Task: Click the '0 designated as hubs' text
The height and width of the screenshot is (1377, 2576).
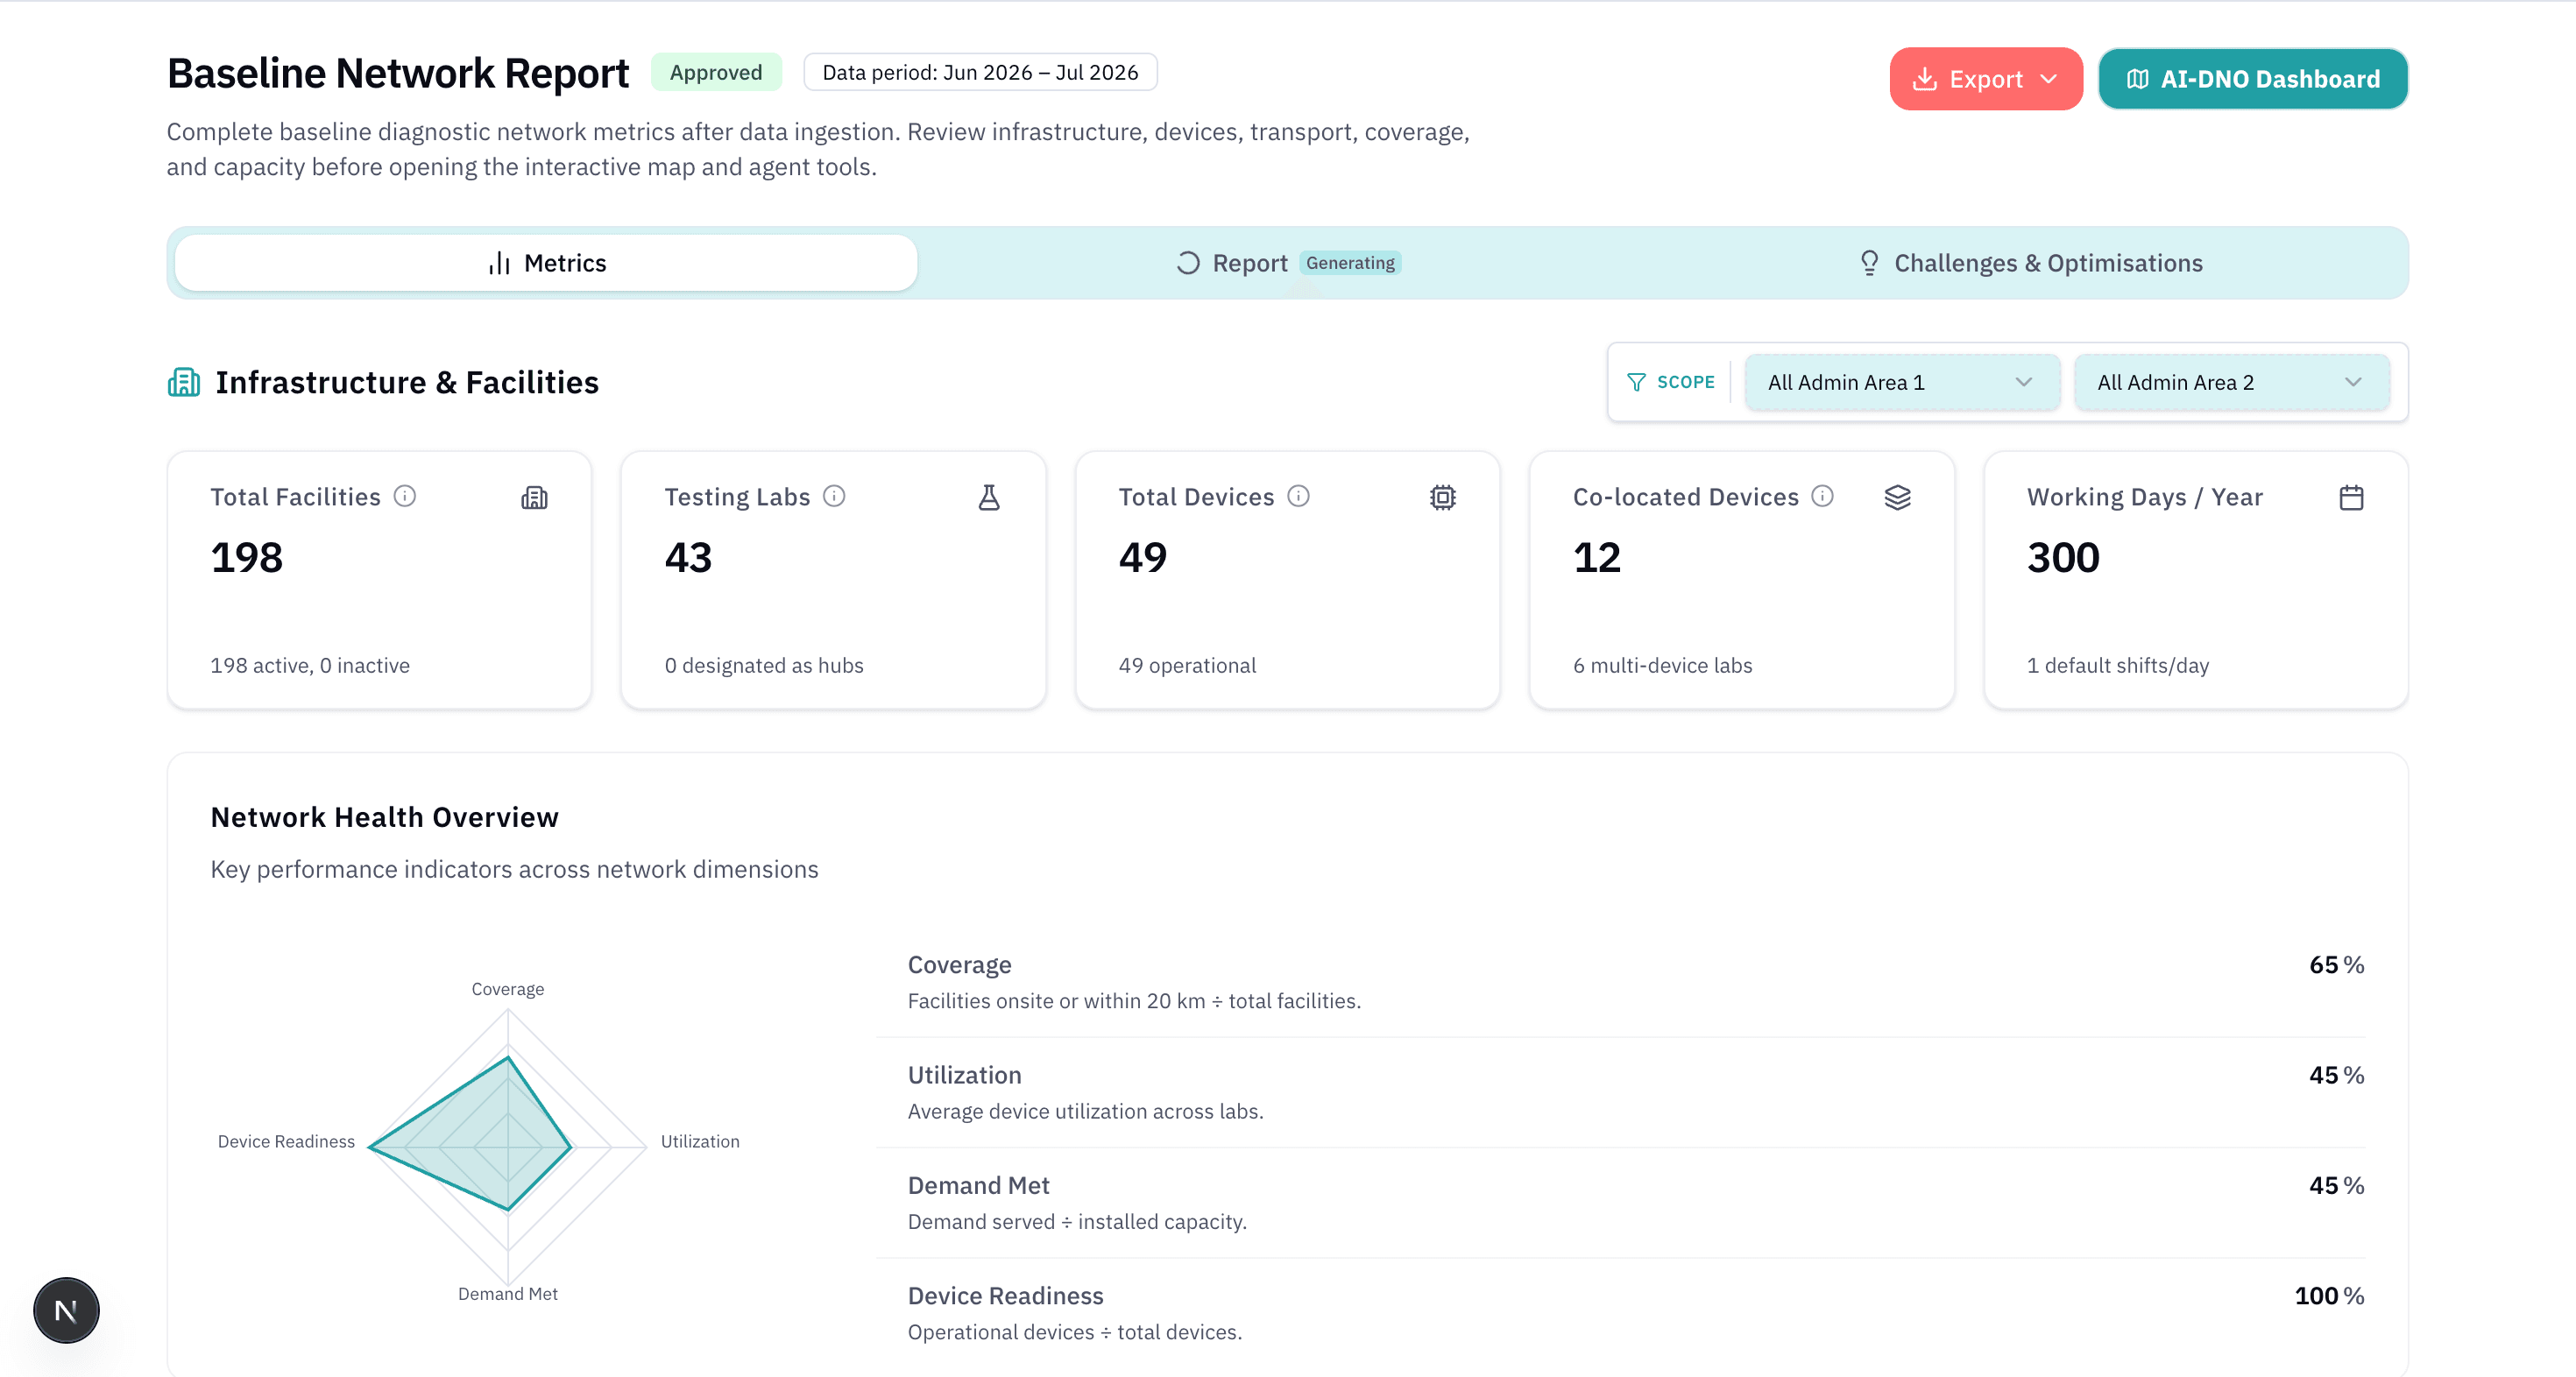Action: [x=764, y=665]
